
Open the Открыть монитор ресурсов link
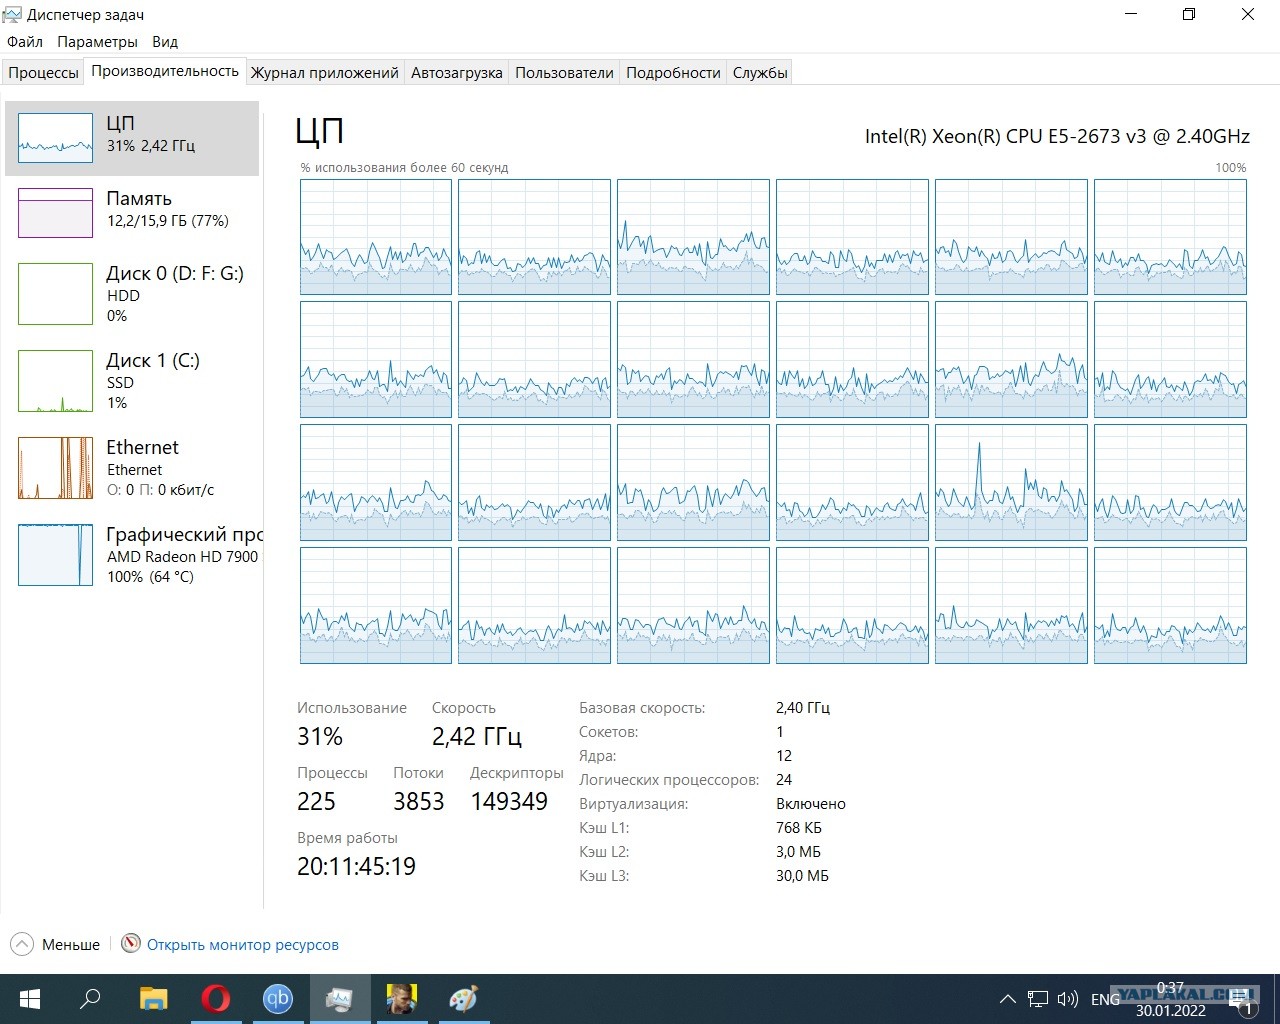[x=243, y=945]
